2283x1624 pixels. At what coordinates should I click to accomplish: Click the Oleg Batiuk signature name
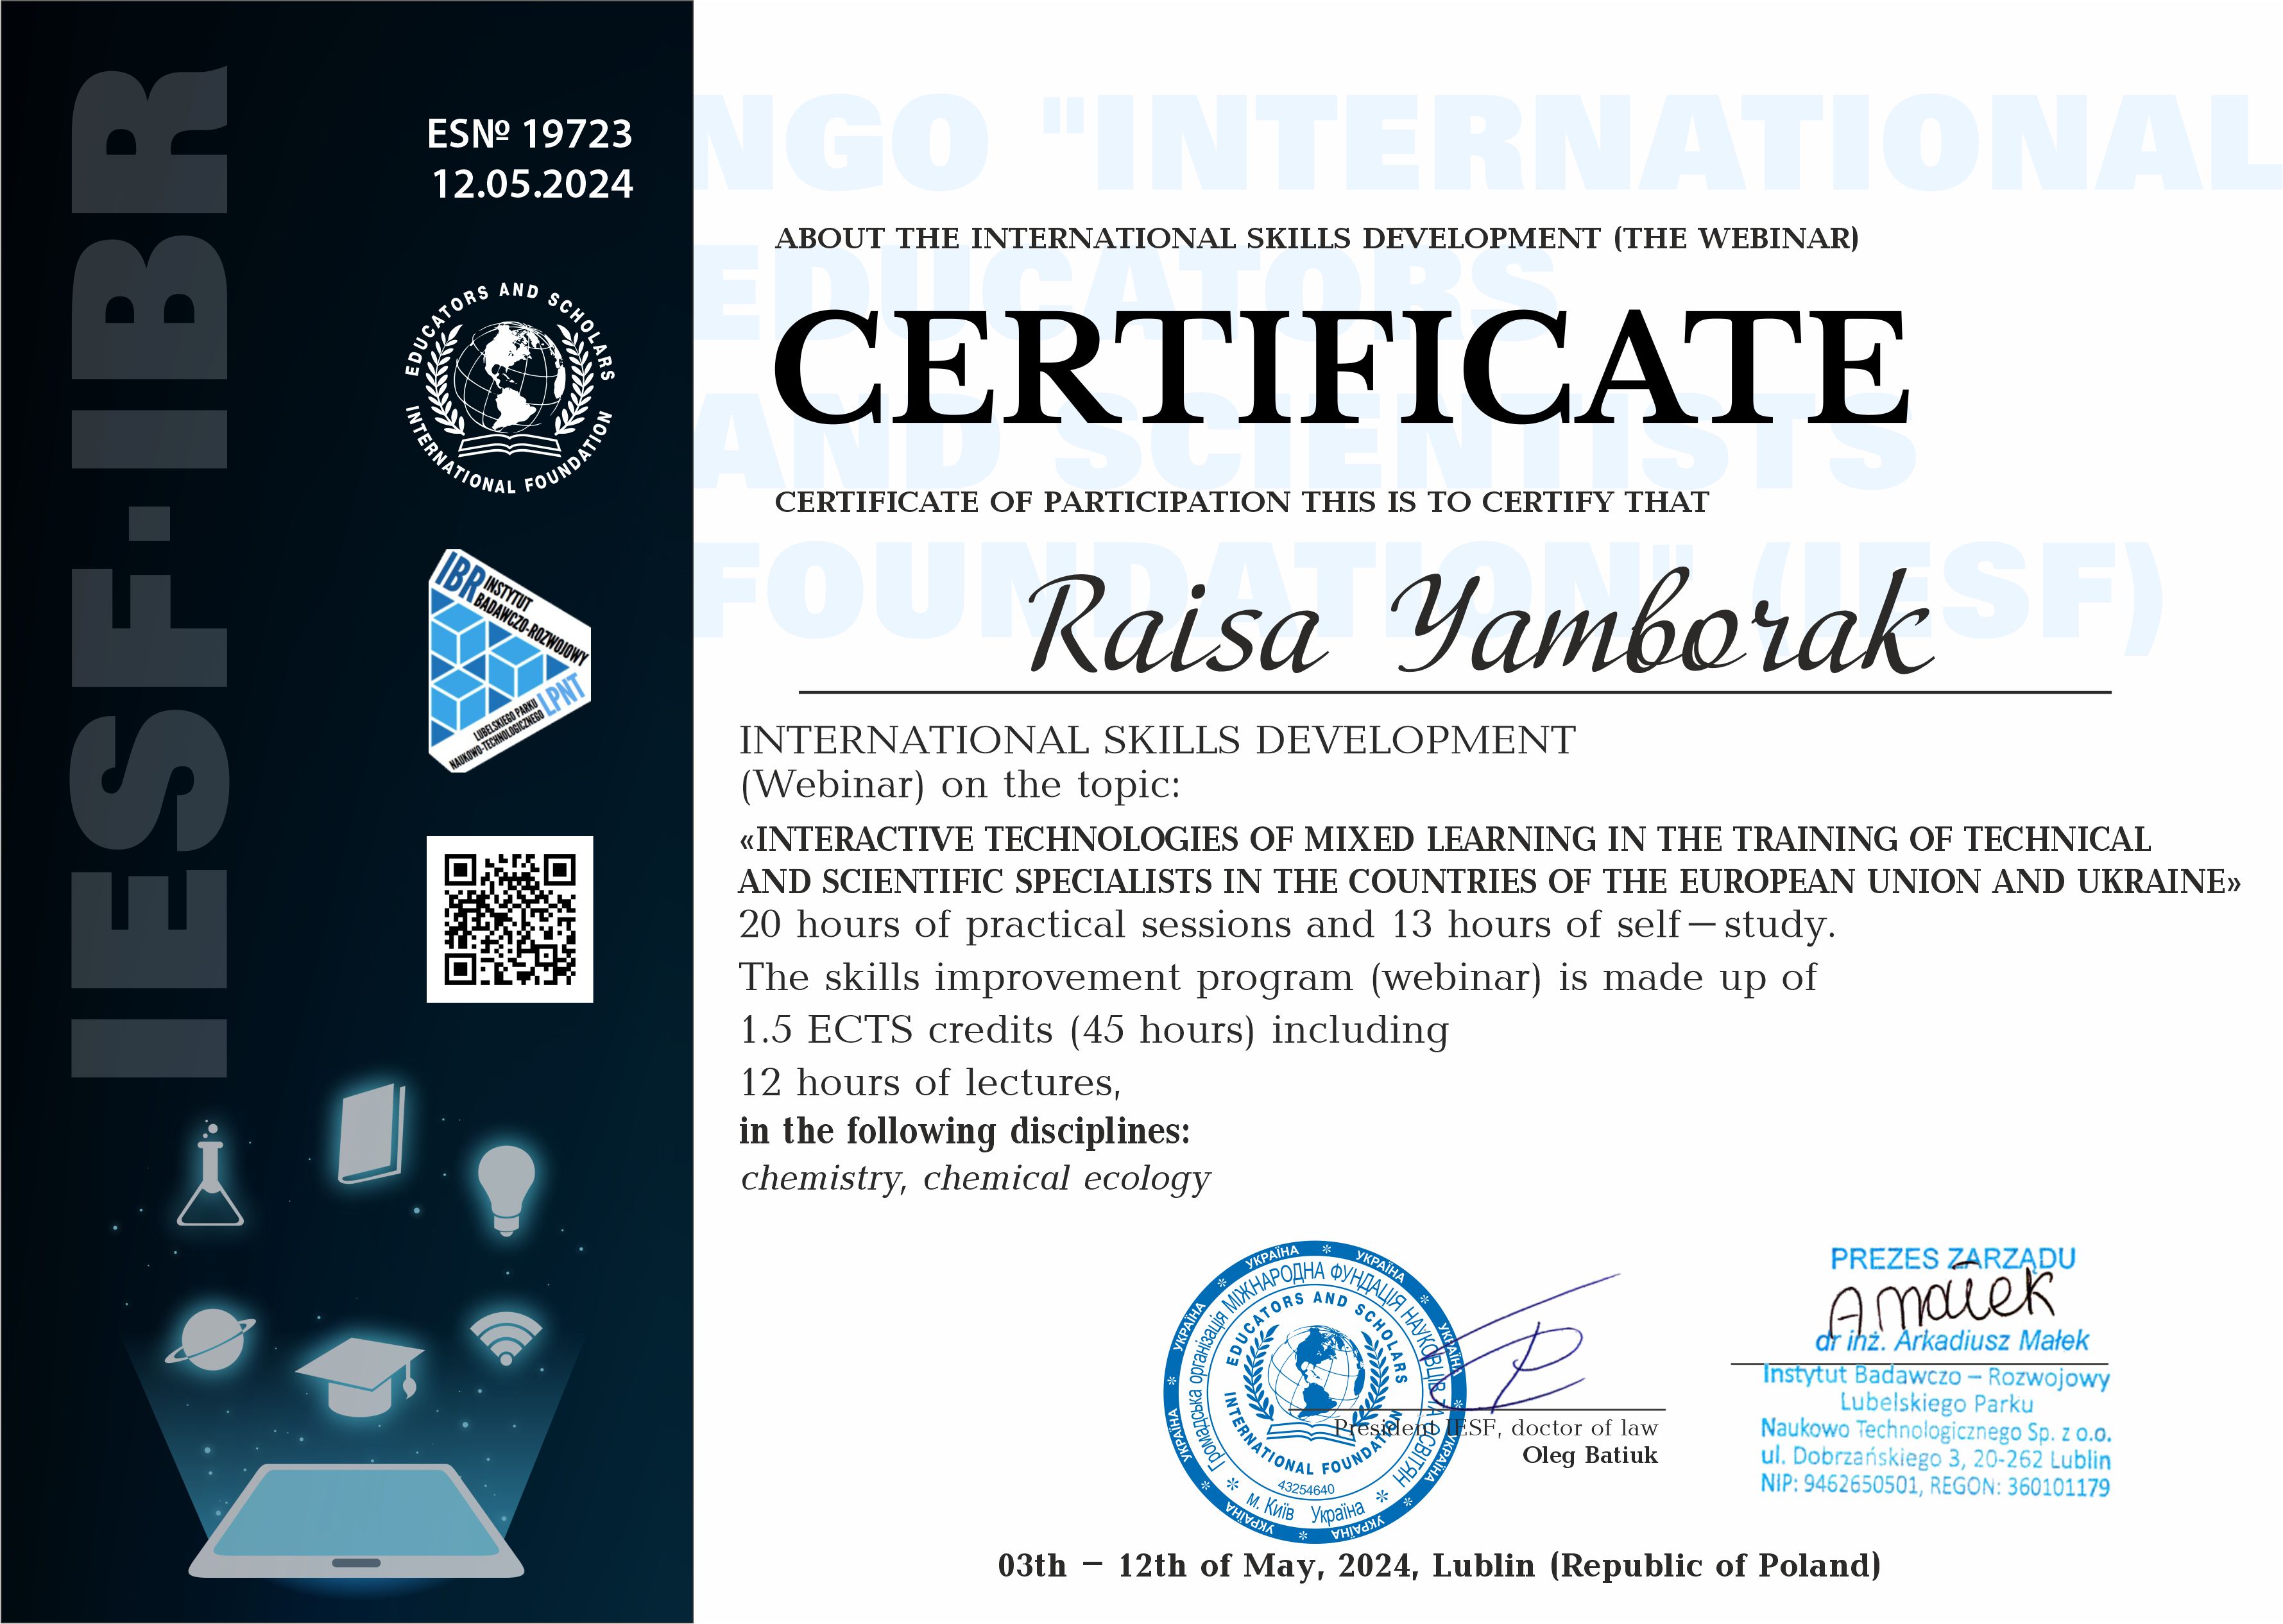tap(1590, 1455)
